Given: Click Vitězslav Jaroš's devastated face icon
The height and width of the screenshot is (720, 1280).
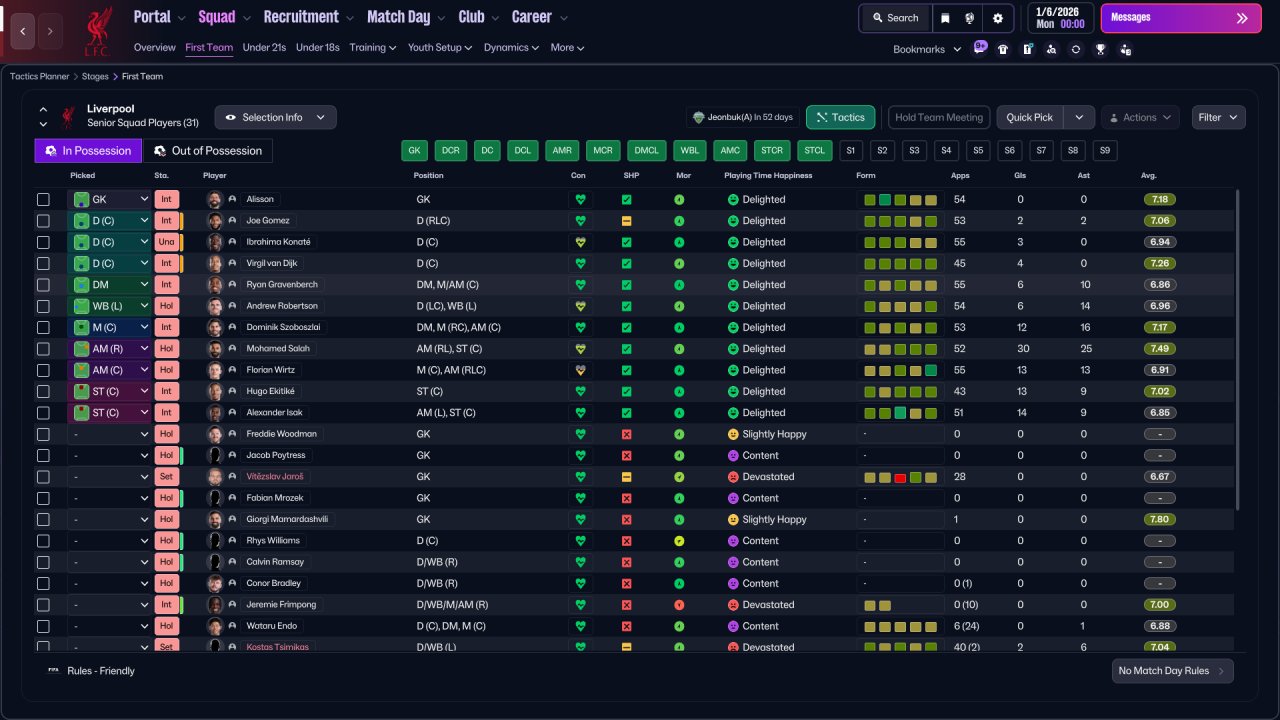Looking at the screenshot, I should 733,477.
